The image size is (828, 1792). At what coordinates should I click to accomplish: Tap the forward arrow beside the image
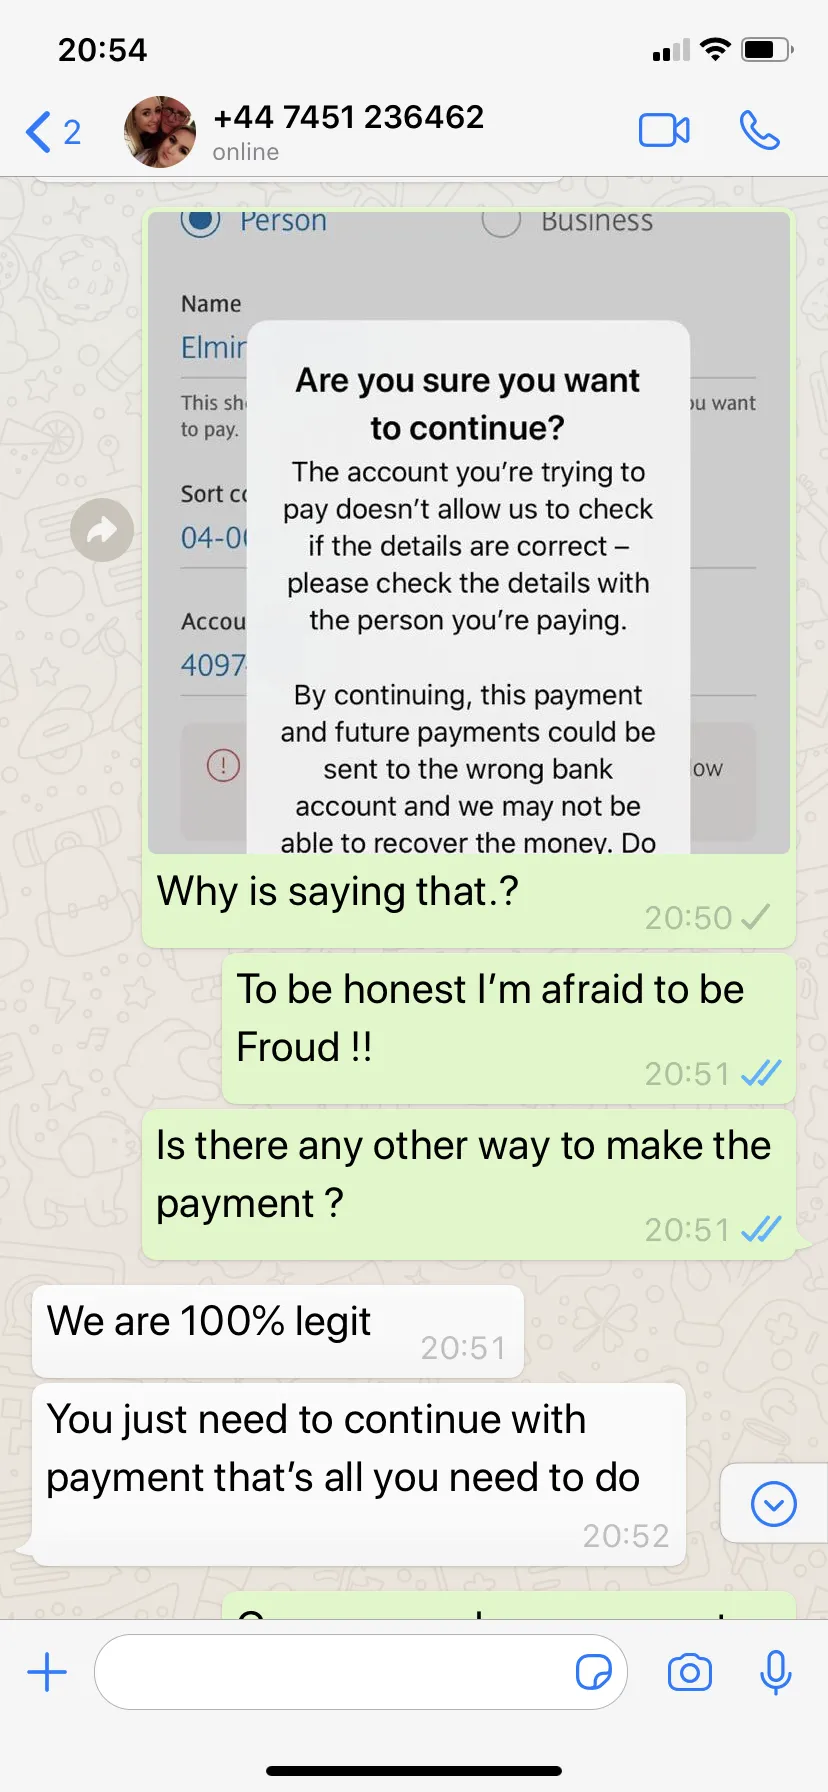click(102, 530)
